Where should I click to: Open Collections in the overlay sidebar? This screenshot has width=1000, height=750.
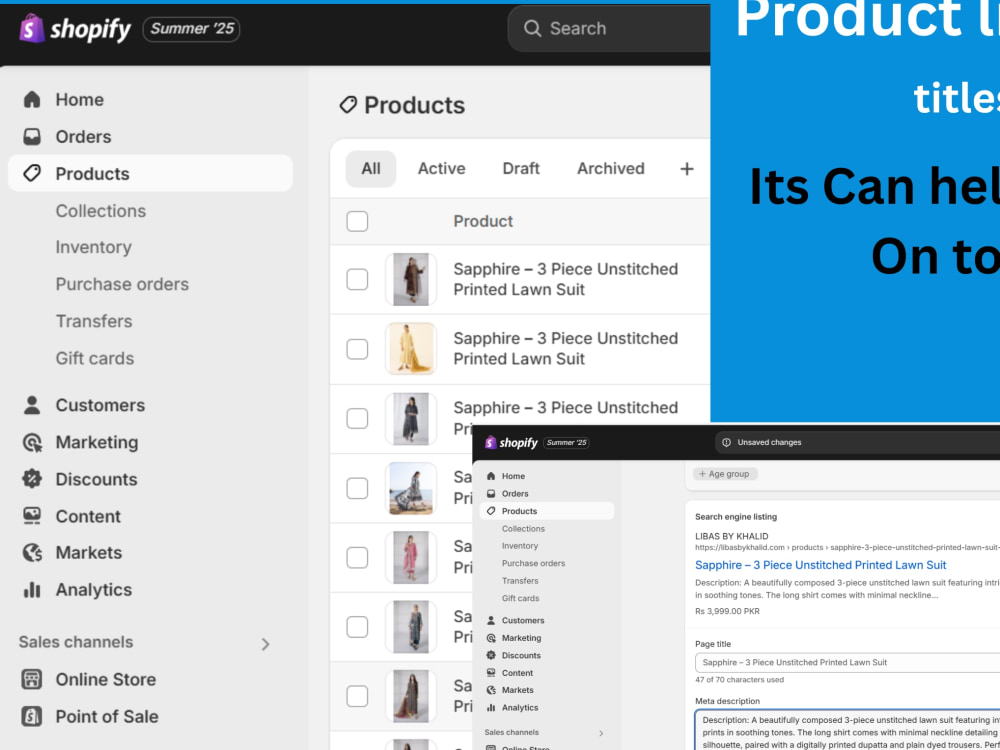[x=523, y=529]
